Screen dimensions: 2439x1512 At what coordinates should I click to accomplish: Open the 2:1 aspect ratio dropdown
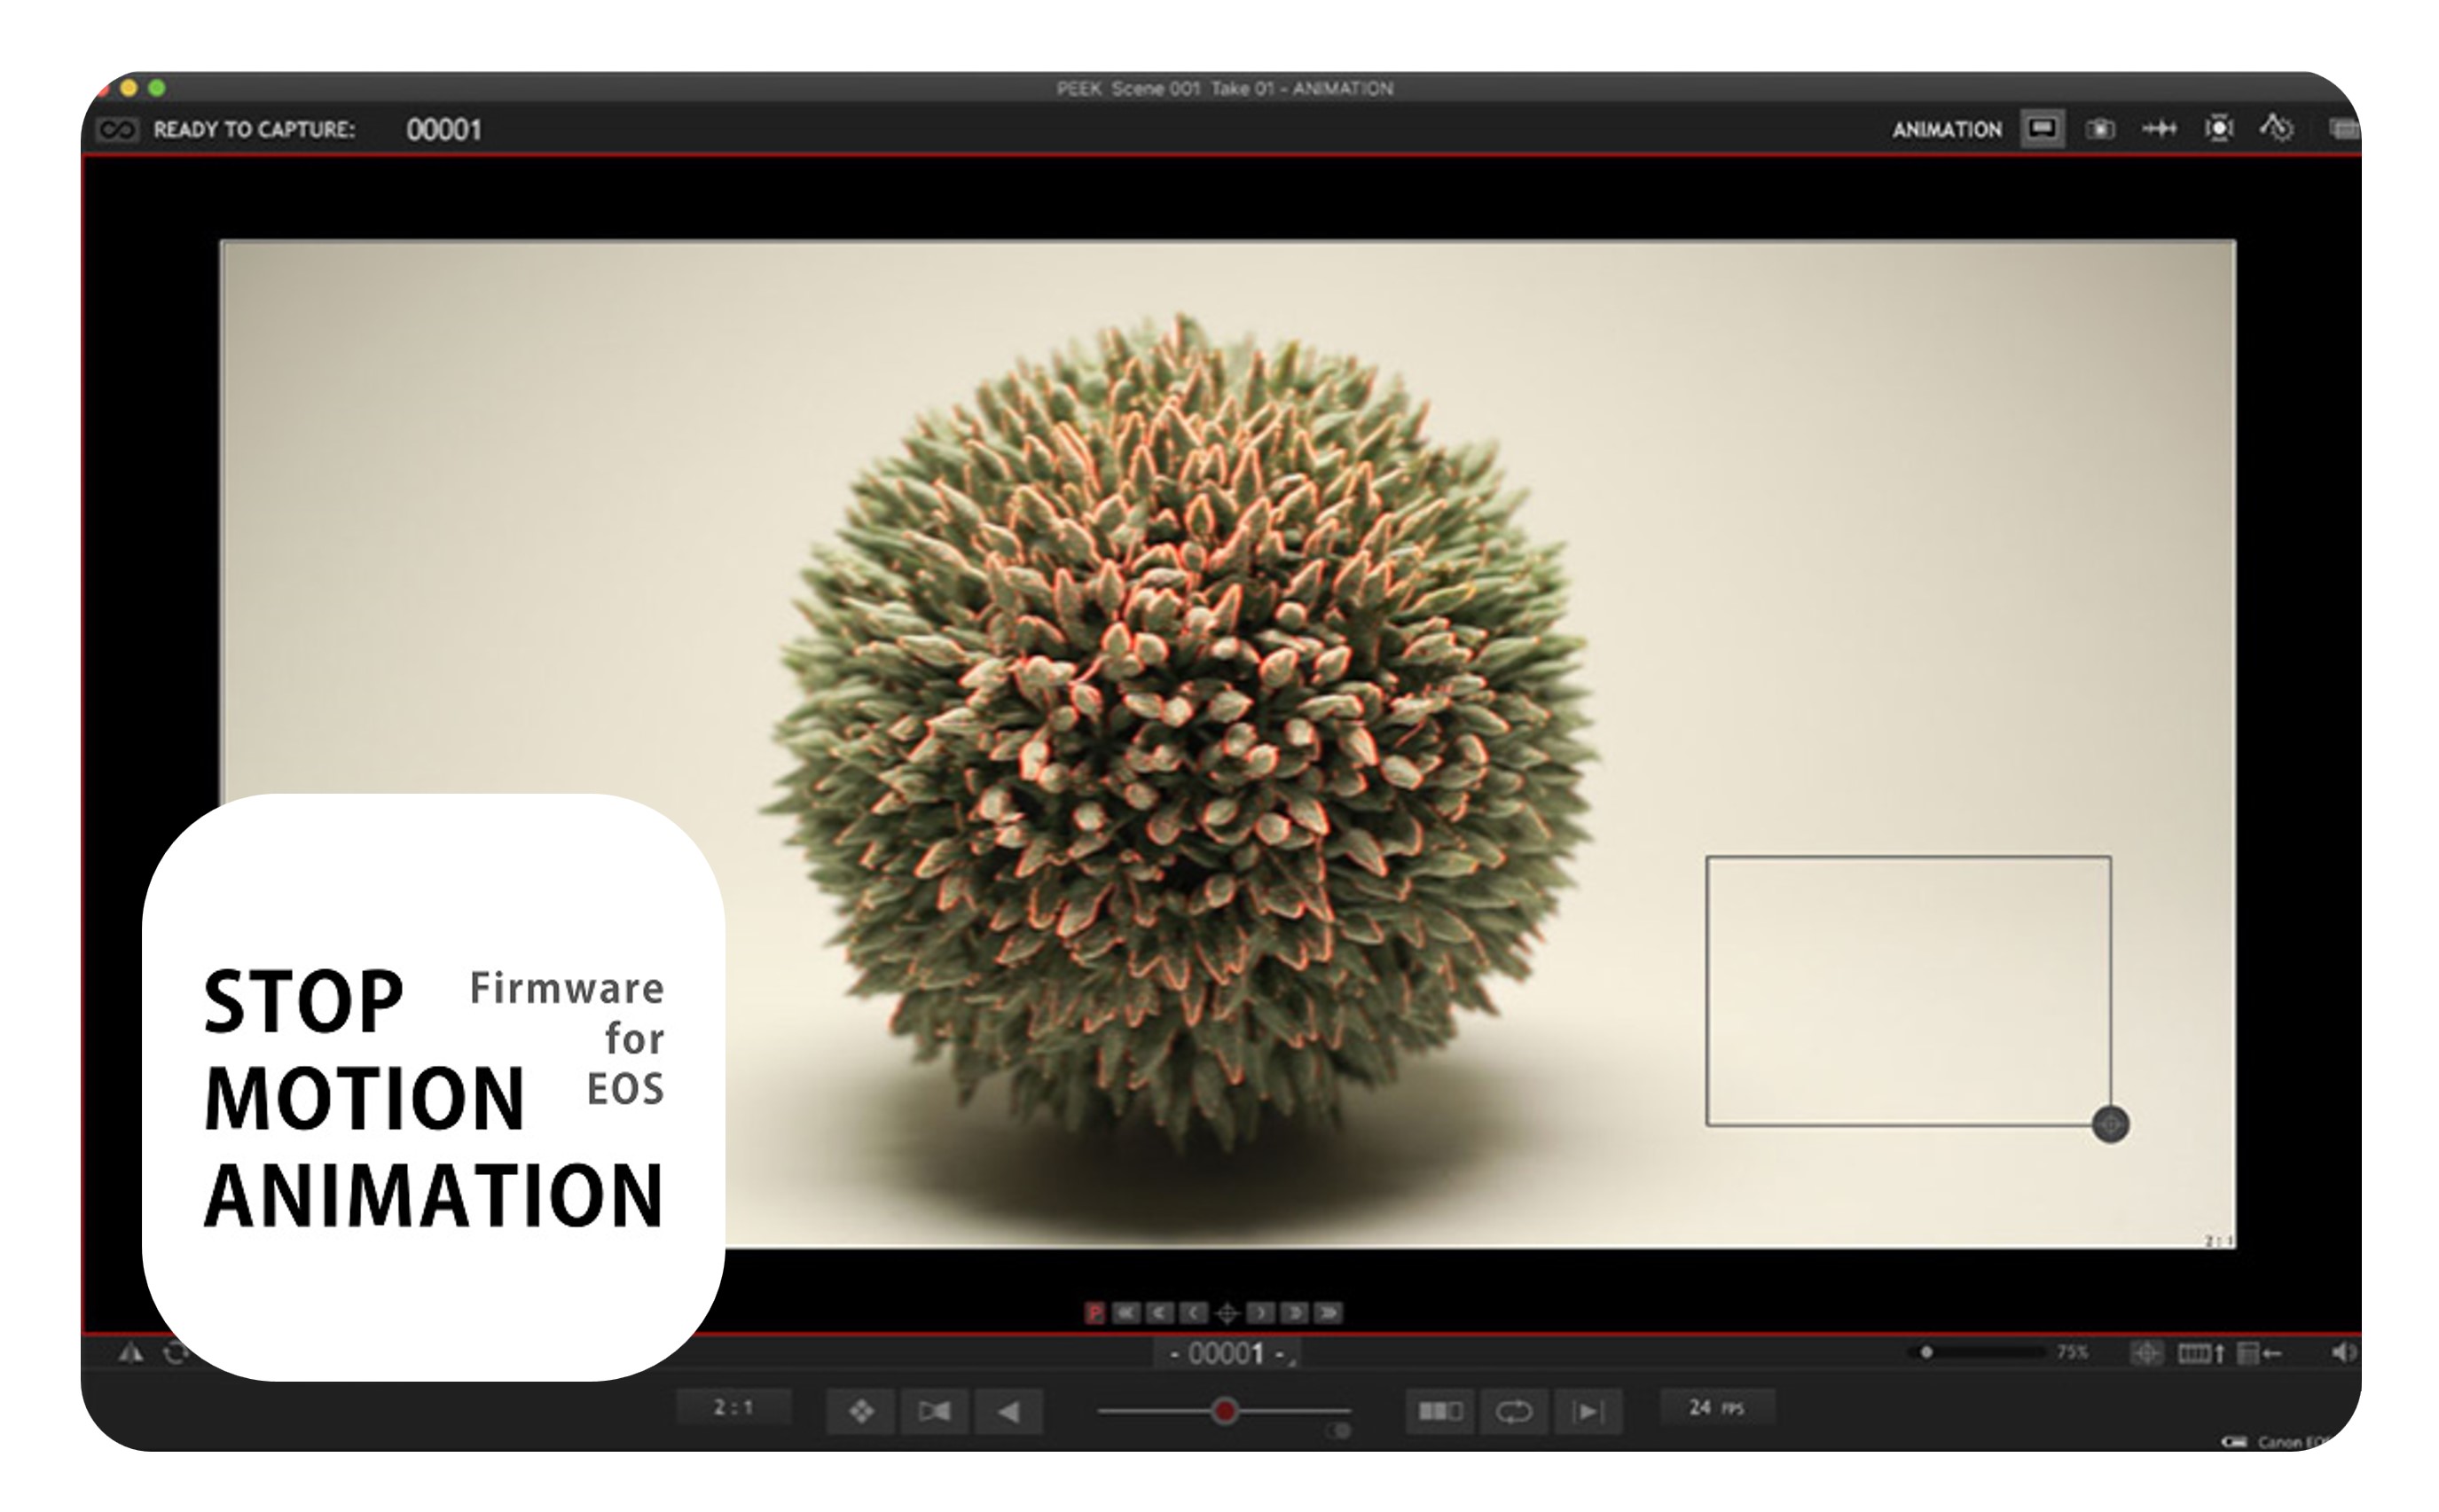click(733, 1408)
